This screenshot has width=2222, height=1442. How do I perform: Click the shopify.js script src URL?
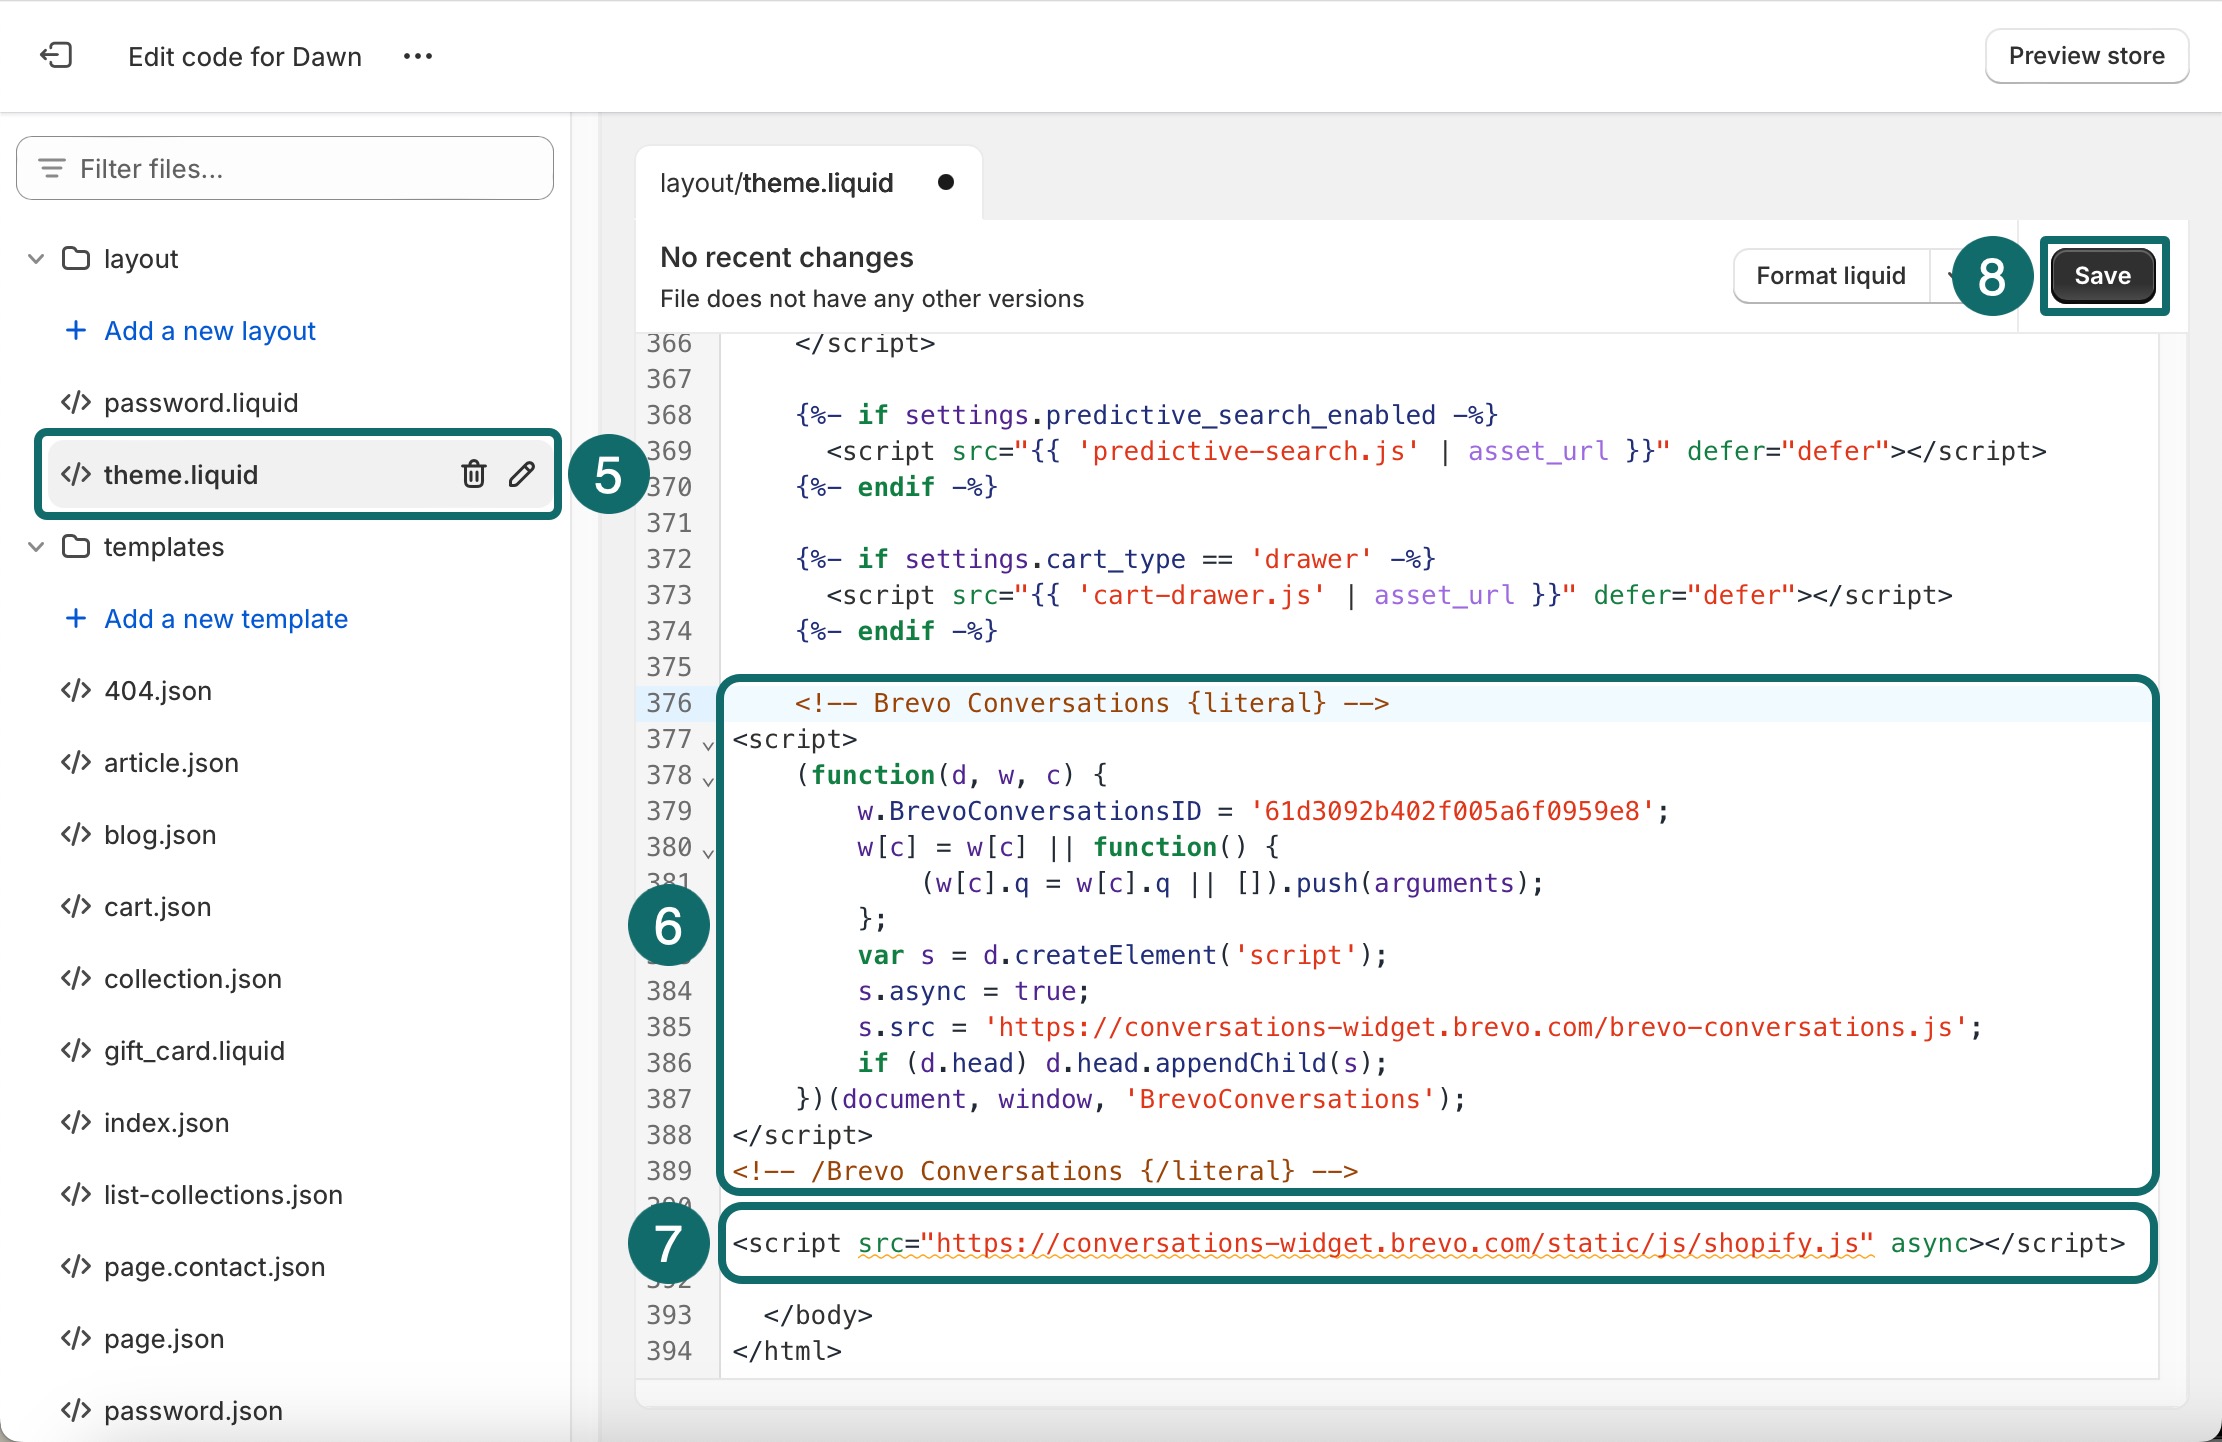click(x=1397, y=1243)
